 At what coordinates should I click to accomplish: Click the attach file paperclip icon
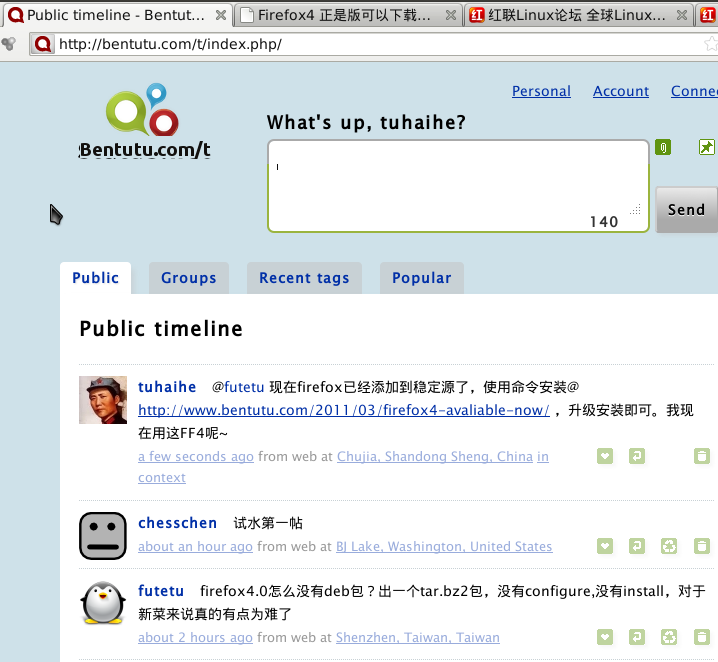663,147
